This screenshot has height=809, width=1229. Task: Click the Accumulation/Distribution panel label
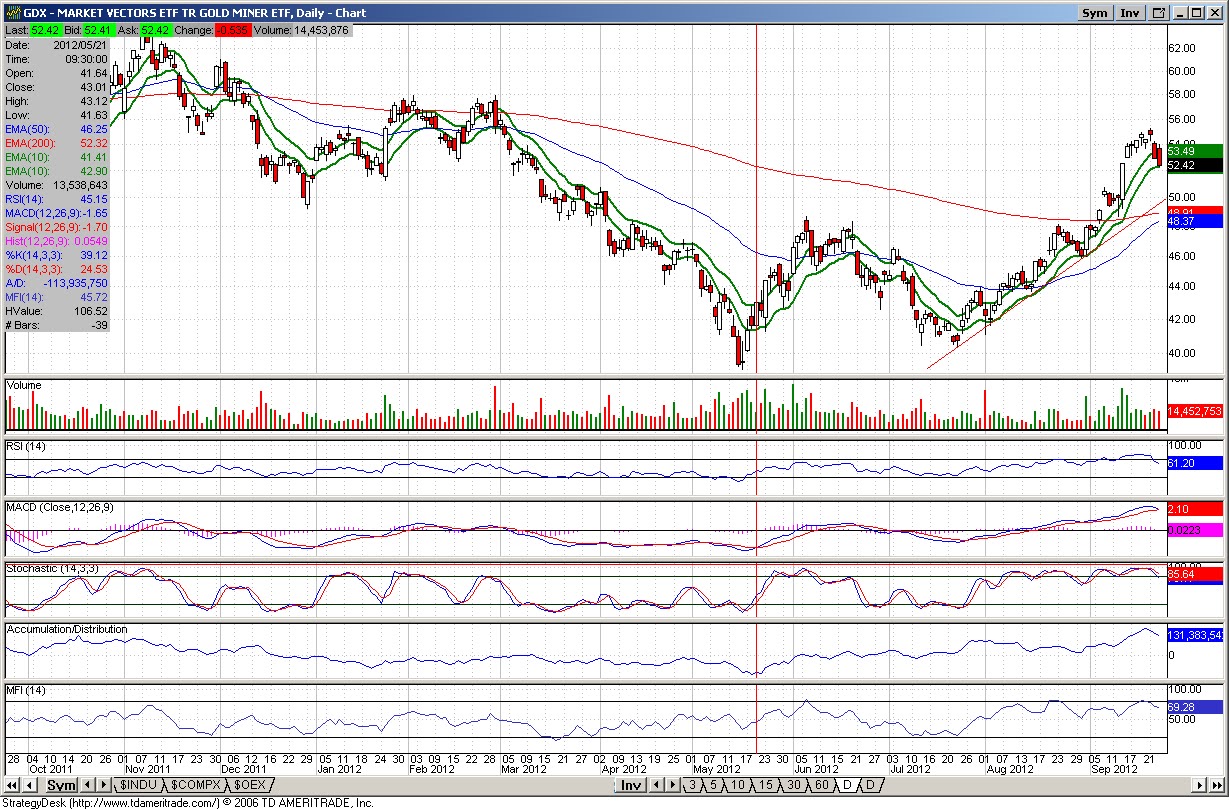[67, 629]
